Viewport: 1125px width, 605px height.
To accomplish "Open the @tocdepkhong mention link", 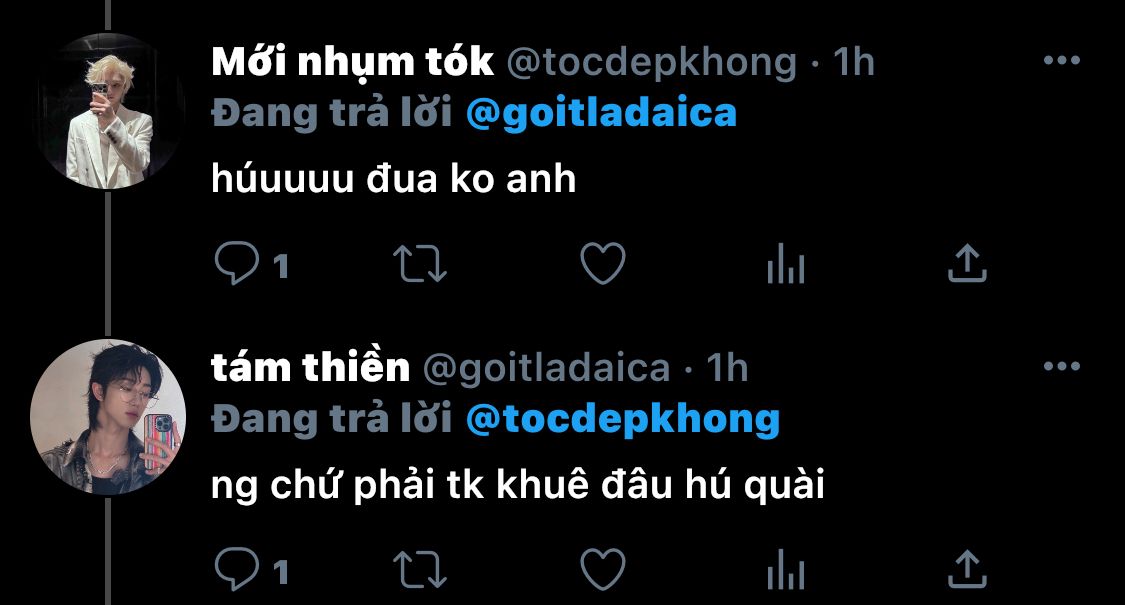I will coord(623,420).
